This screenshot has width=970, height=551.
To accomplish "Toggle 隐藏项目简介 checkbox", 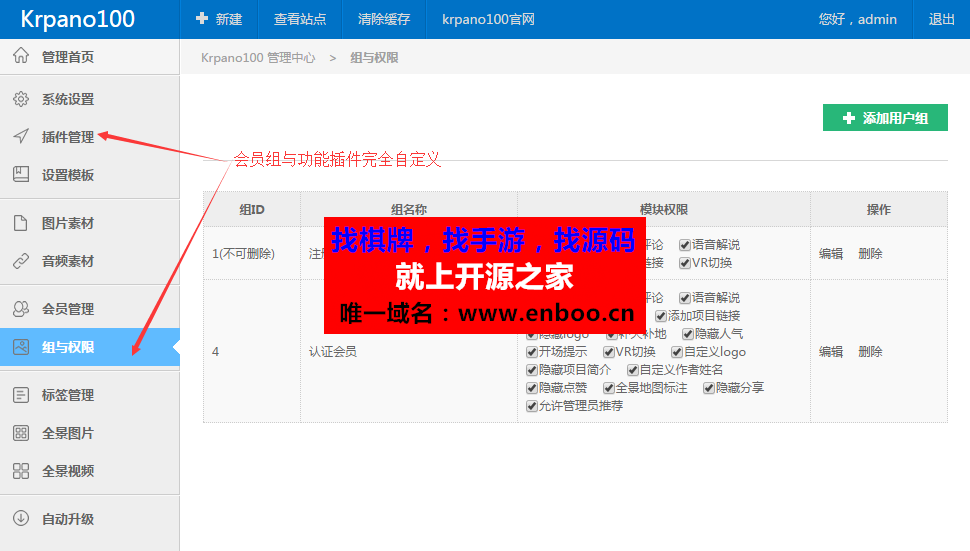I will (531, 370).
